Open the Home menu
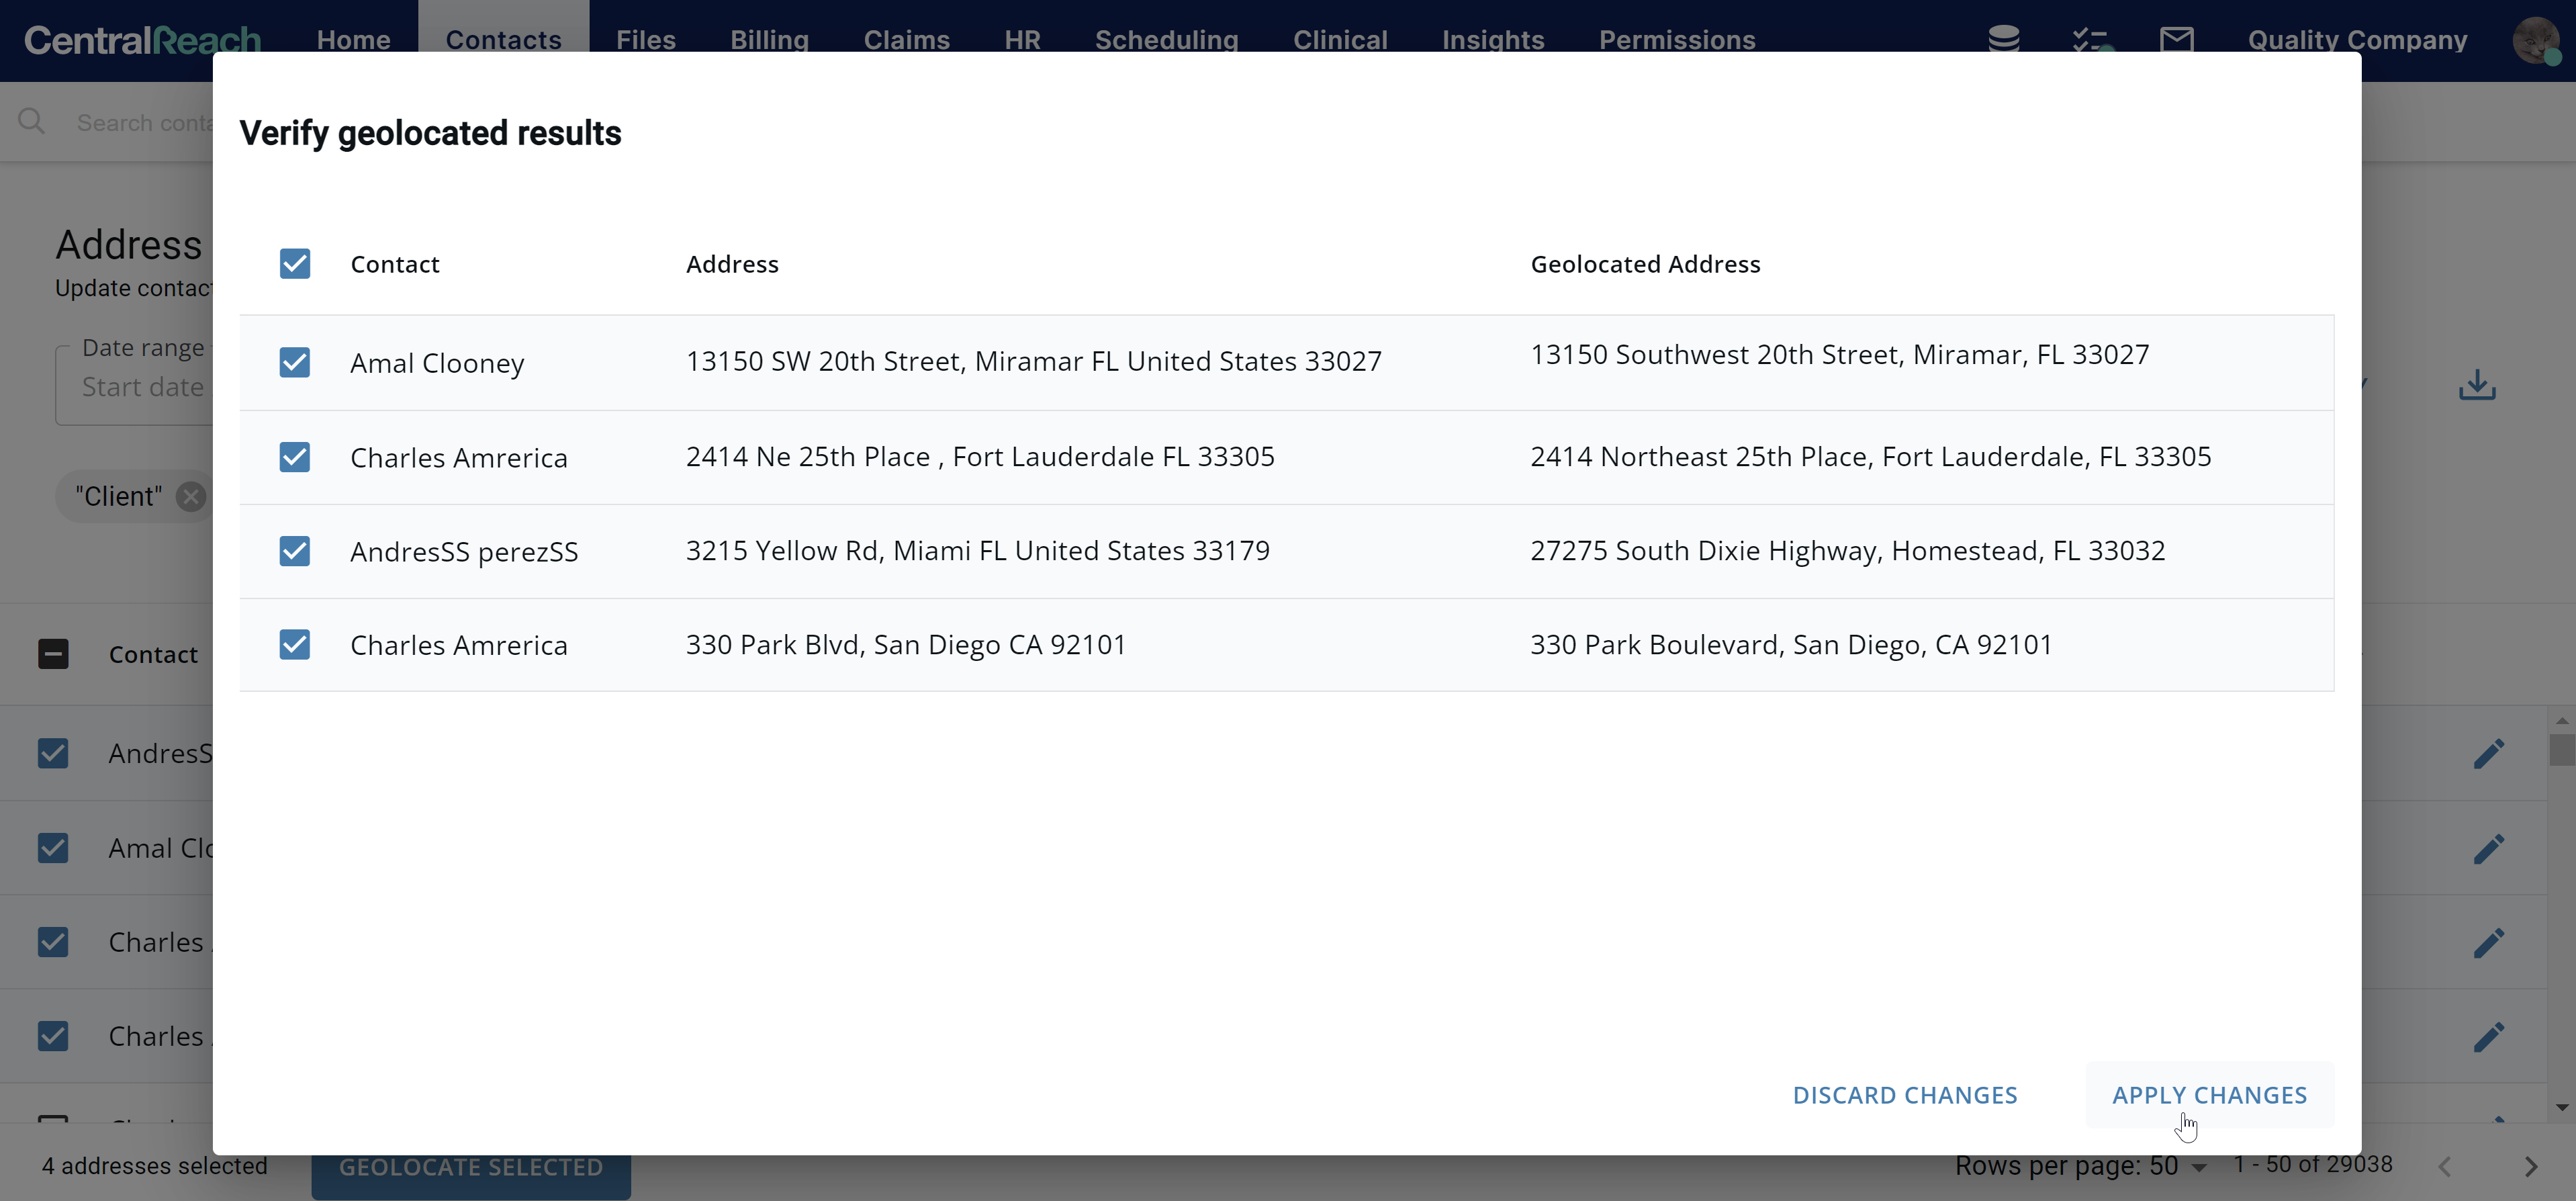Viewport: 2576px width, 1201px height. pyautogui.click(x=353, y=40)
